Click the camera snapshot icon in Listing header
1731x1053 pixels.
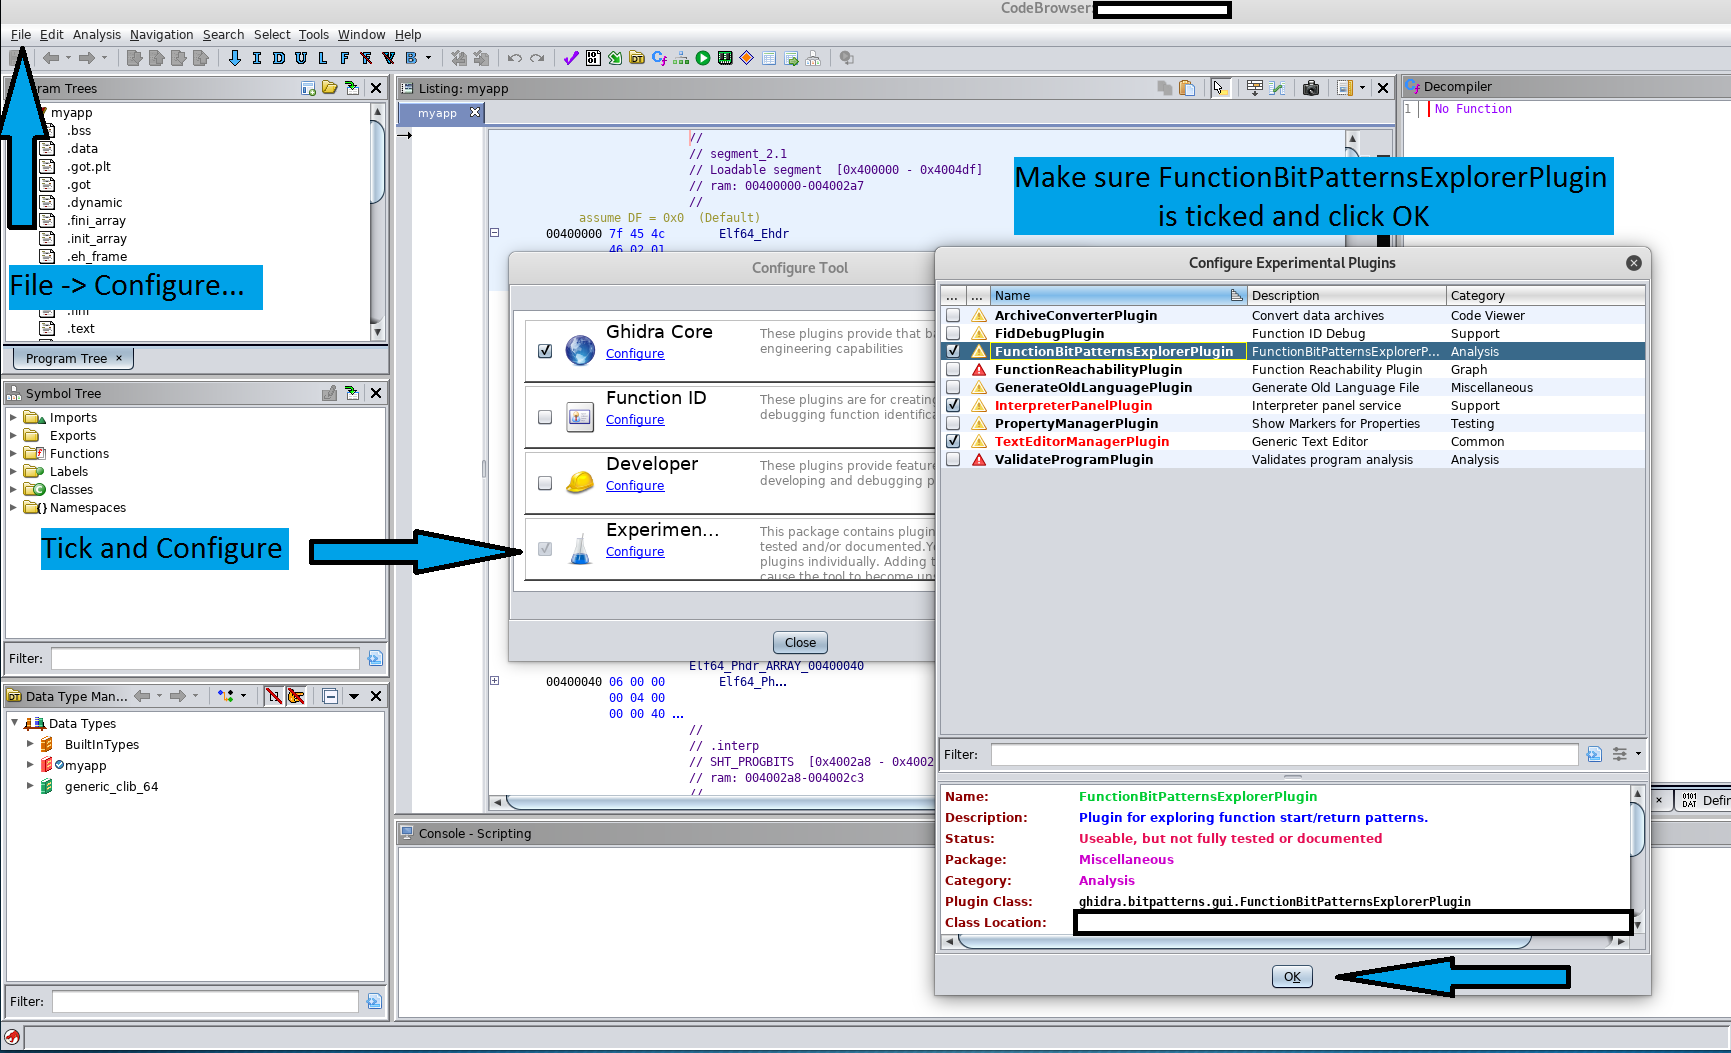[x=1311, y=88]
